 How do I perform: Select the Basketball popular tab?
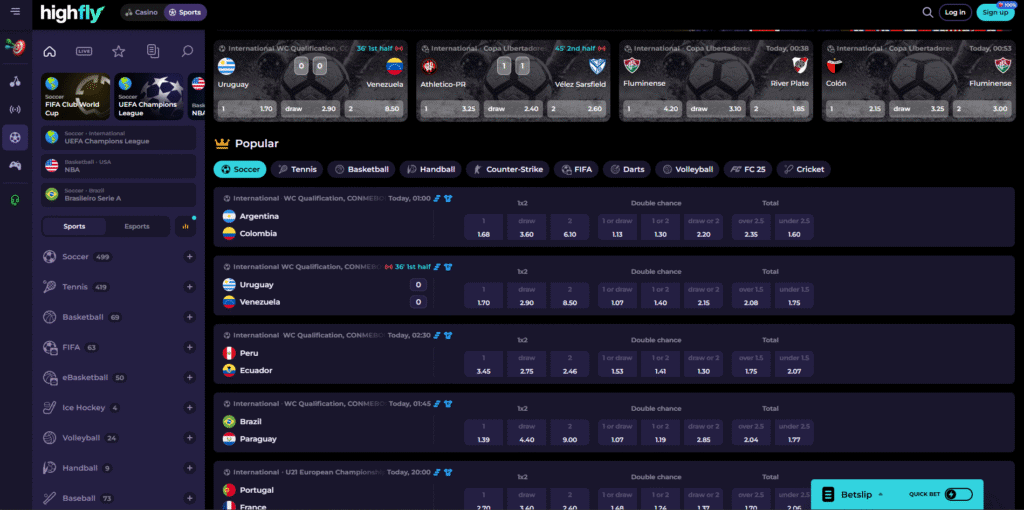point(361,169)
